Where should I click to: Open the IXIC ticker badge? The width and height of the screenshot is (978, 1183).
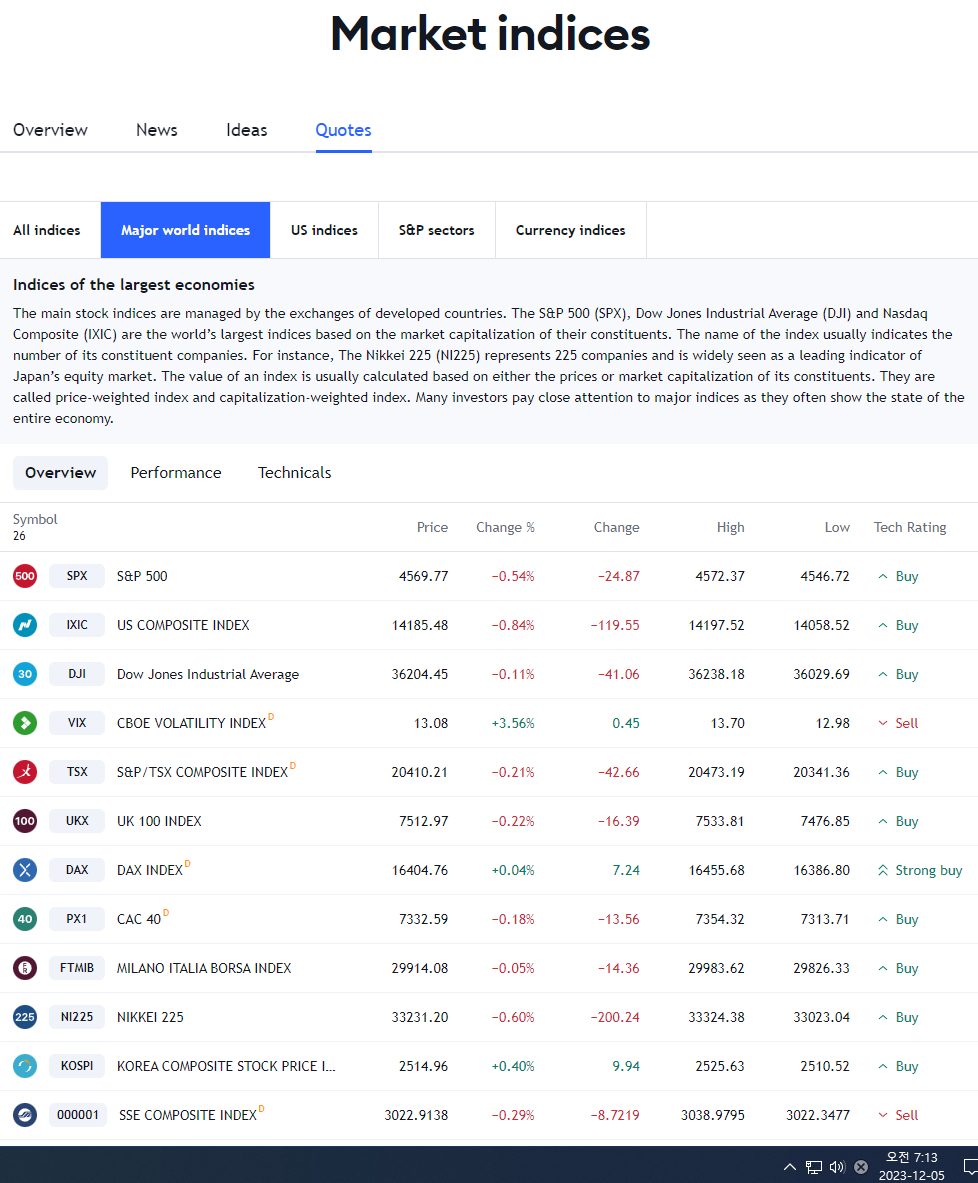tap(77, 625)
